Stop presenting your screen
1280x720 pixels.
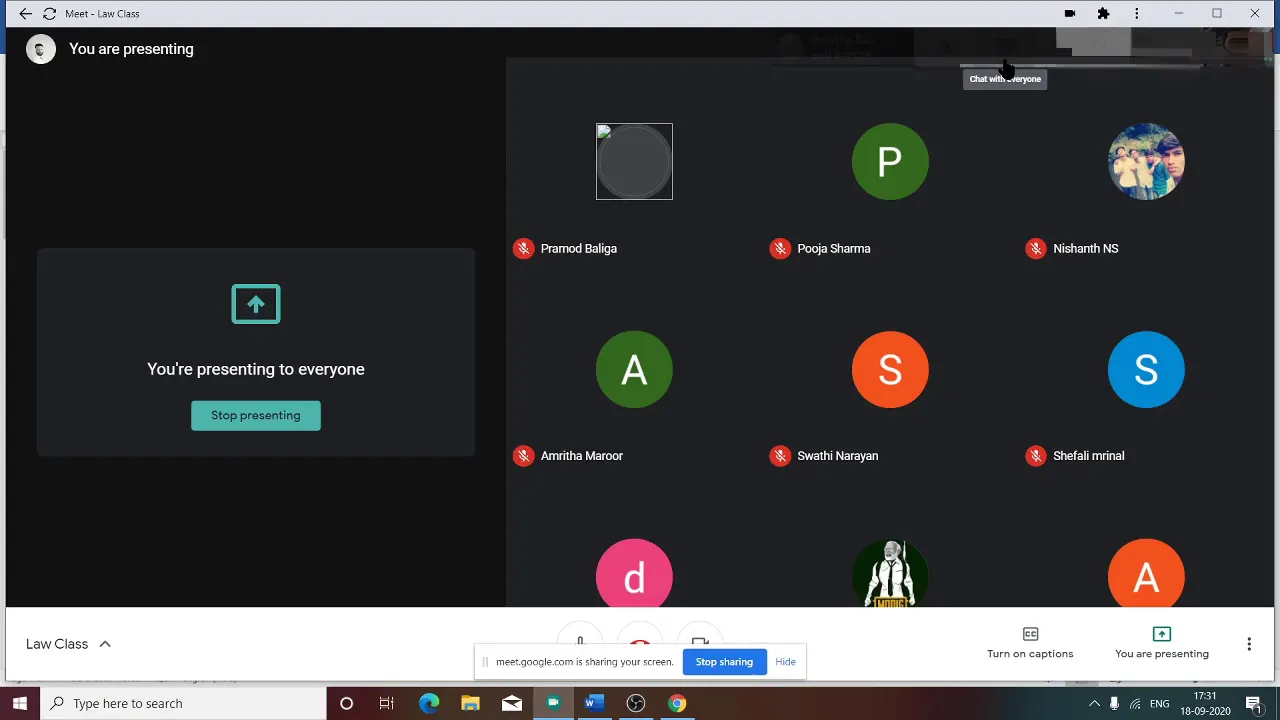256,415
